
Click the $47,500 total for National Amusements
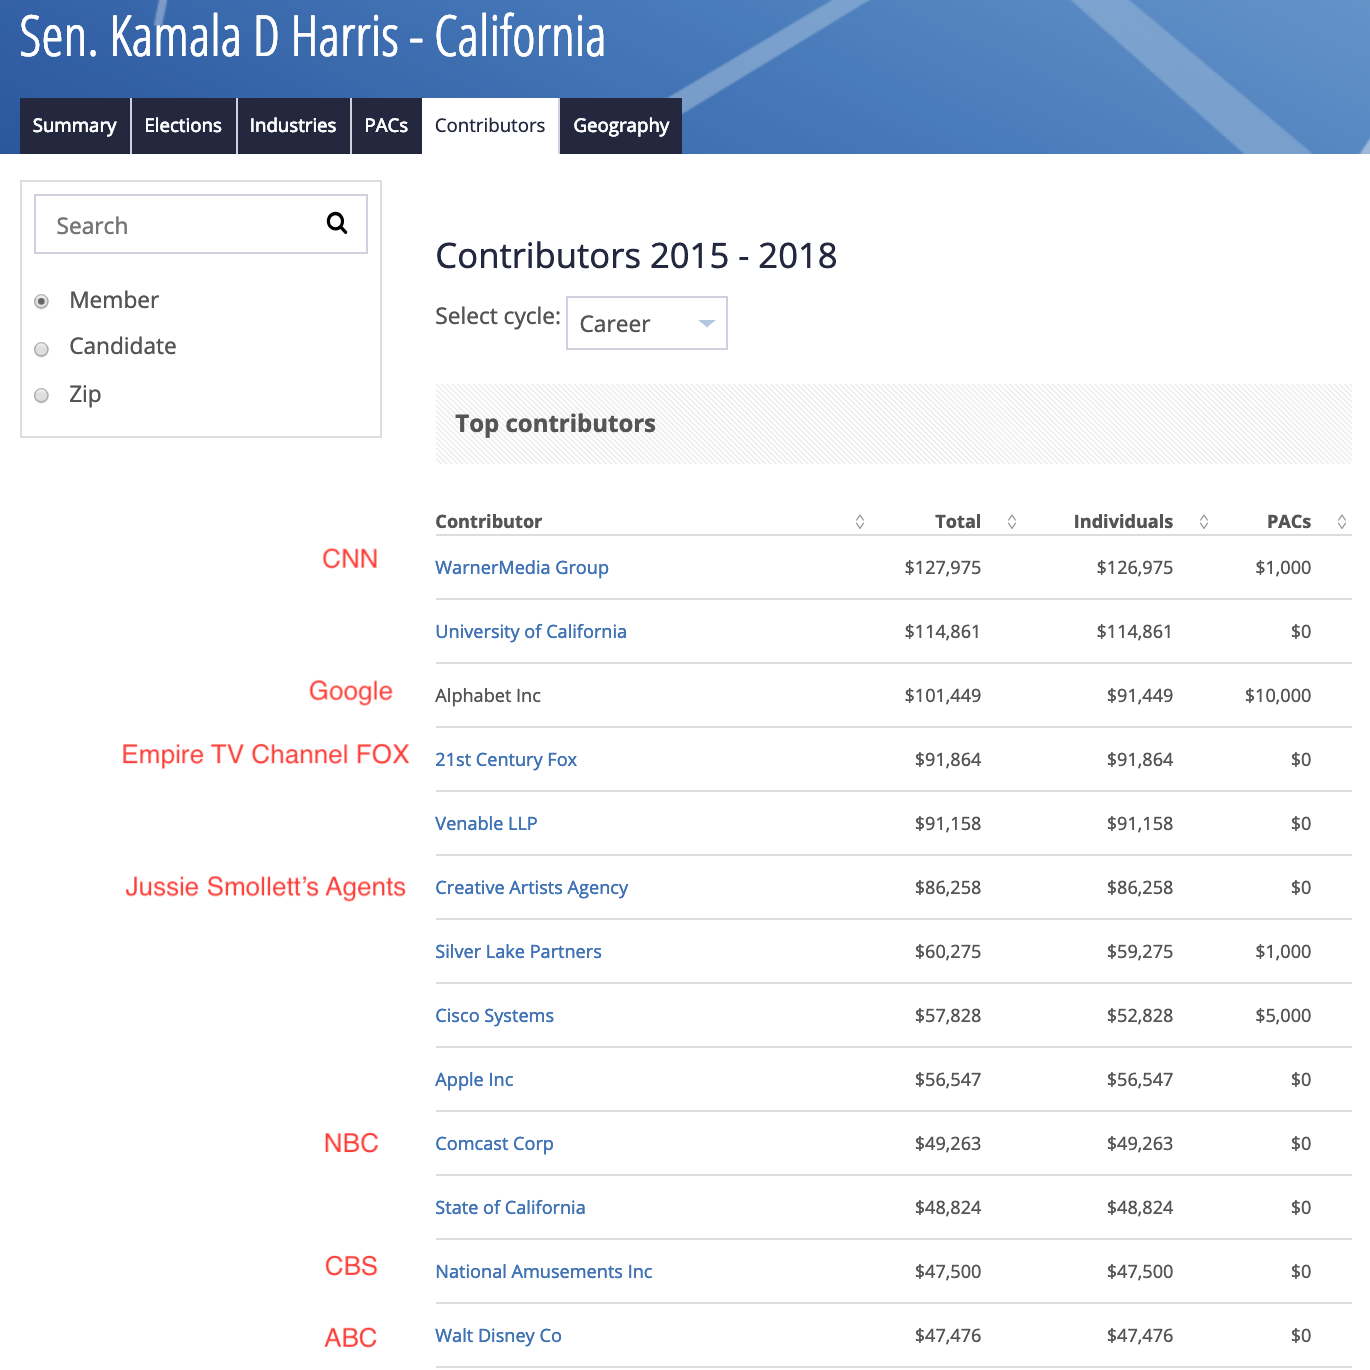pyautogui.click(x=948, y=1272)
